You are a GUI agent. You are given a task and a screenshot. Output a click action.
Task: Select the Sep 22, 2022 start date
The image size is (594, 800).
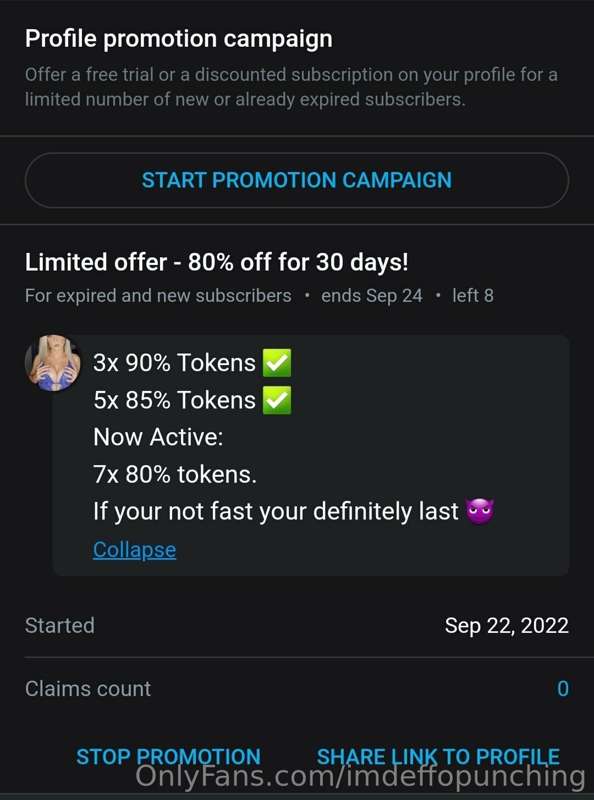click(507, 626)
